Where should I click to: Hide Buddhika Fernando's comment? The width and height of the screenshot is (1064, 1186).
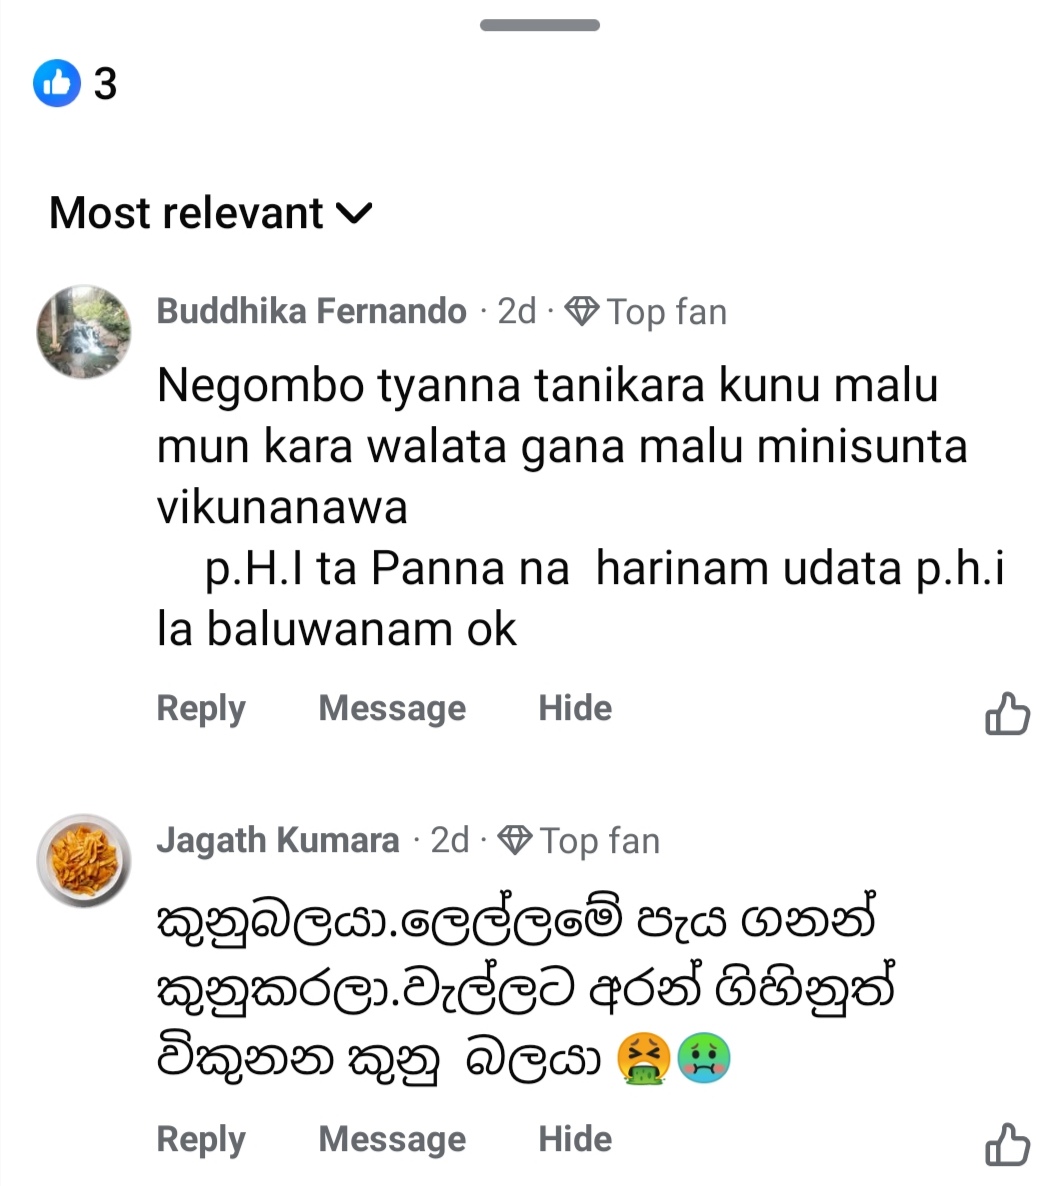click(x=575, y=708)
